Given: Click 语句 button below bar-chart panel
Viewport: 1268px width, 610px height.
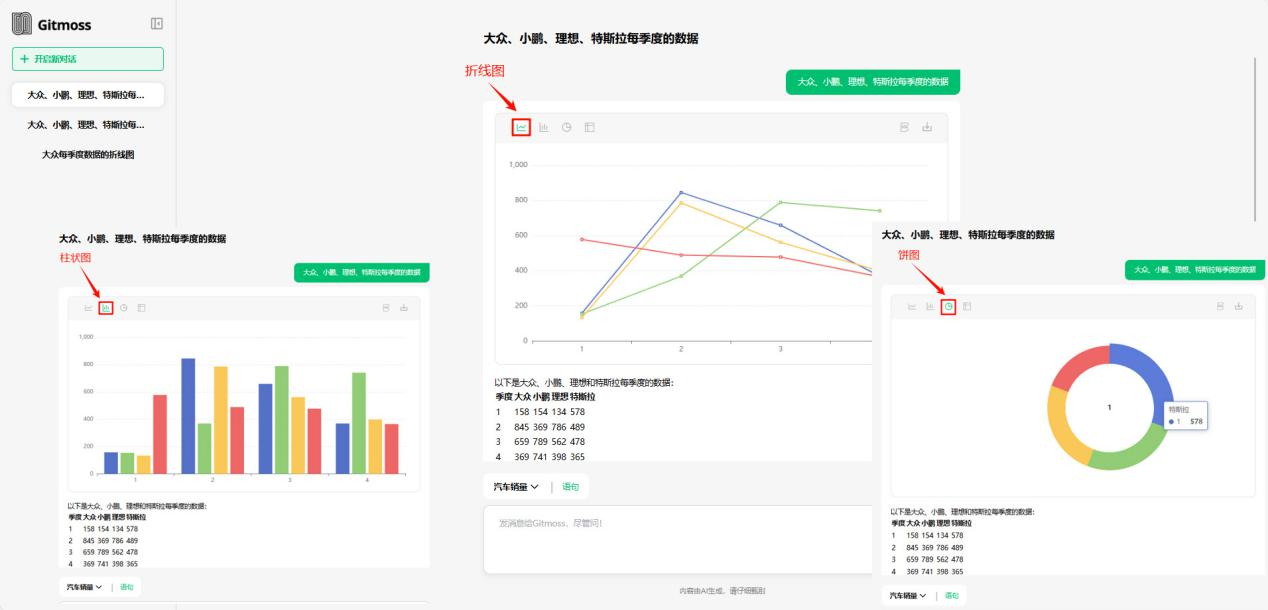Looking at the screenshot, I should click(x=126, y=587).
